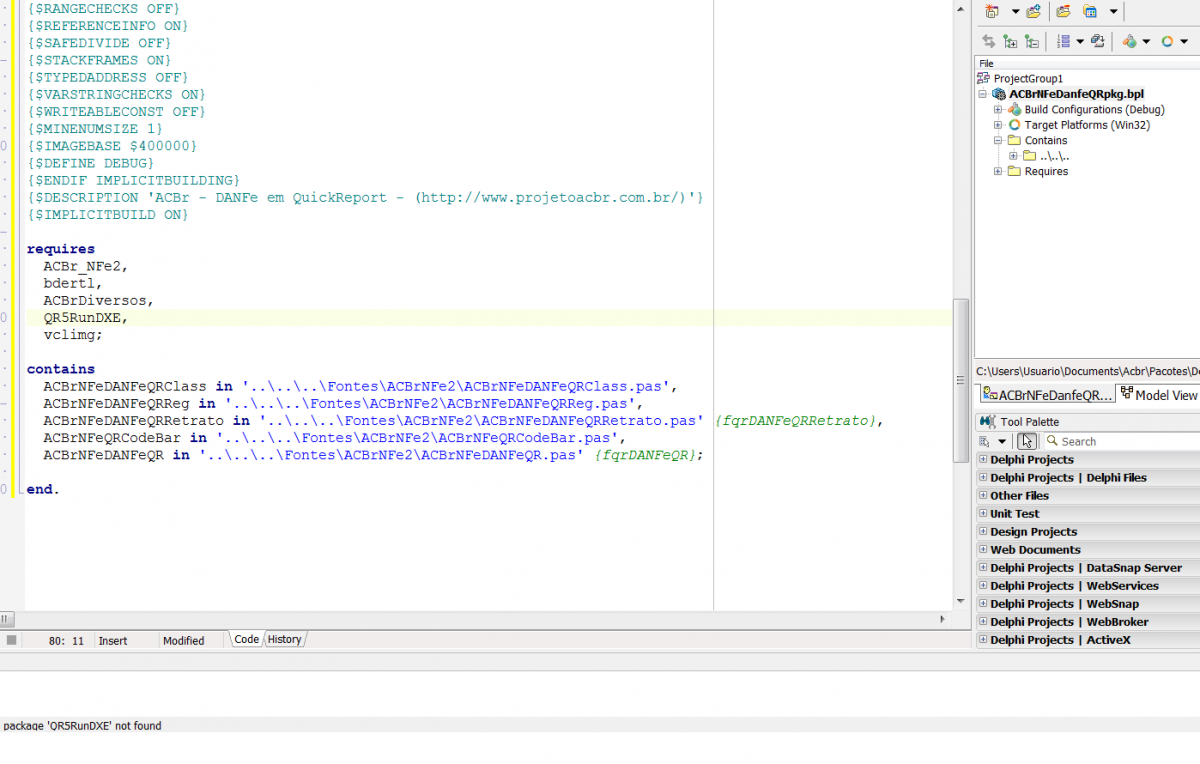
Task: Click the package icon of ACBrNFeDanfeQRpkg.bpl
Action: point(998,94)
